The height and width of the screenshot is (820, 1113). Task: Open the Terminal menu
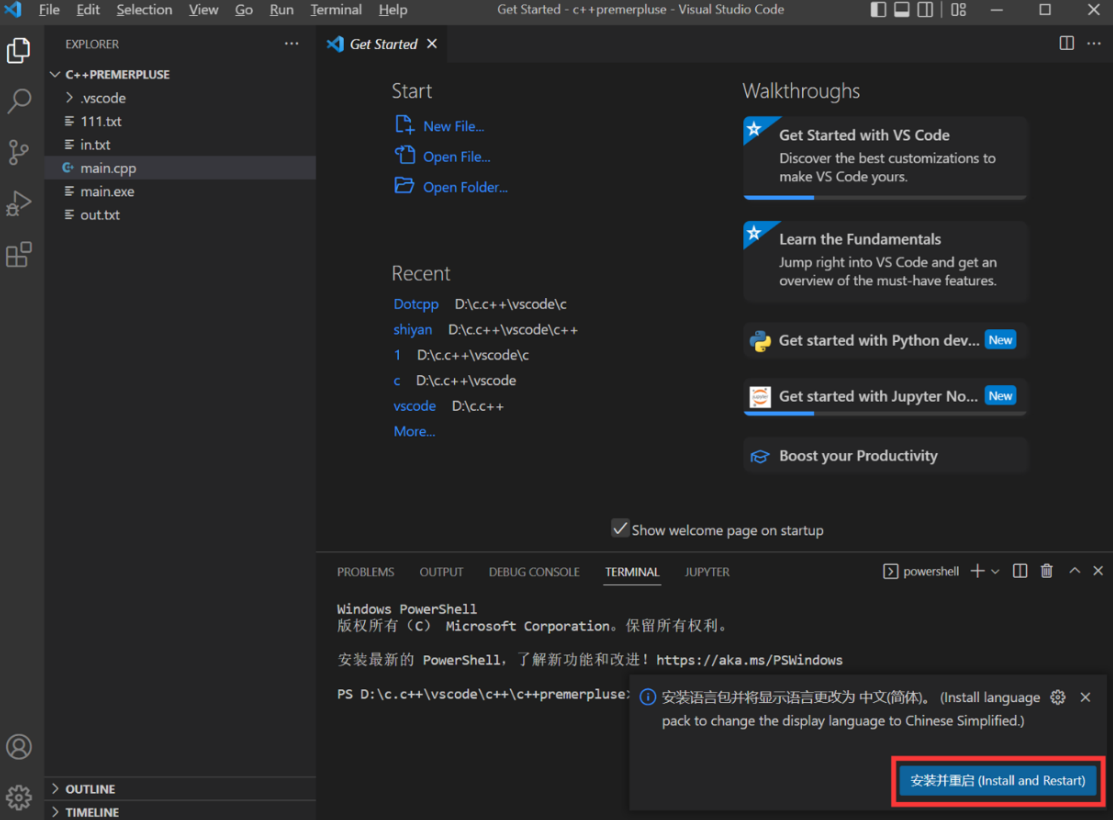pos(336,10)
